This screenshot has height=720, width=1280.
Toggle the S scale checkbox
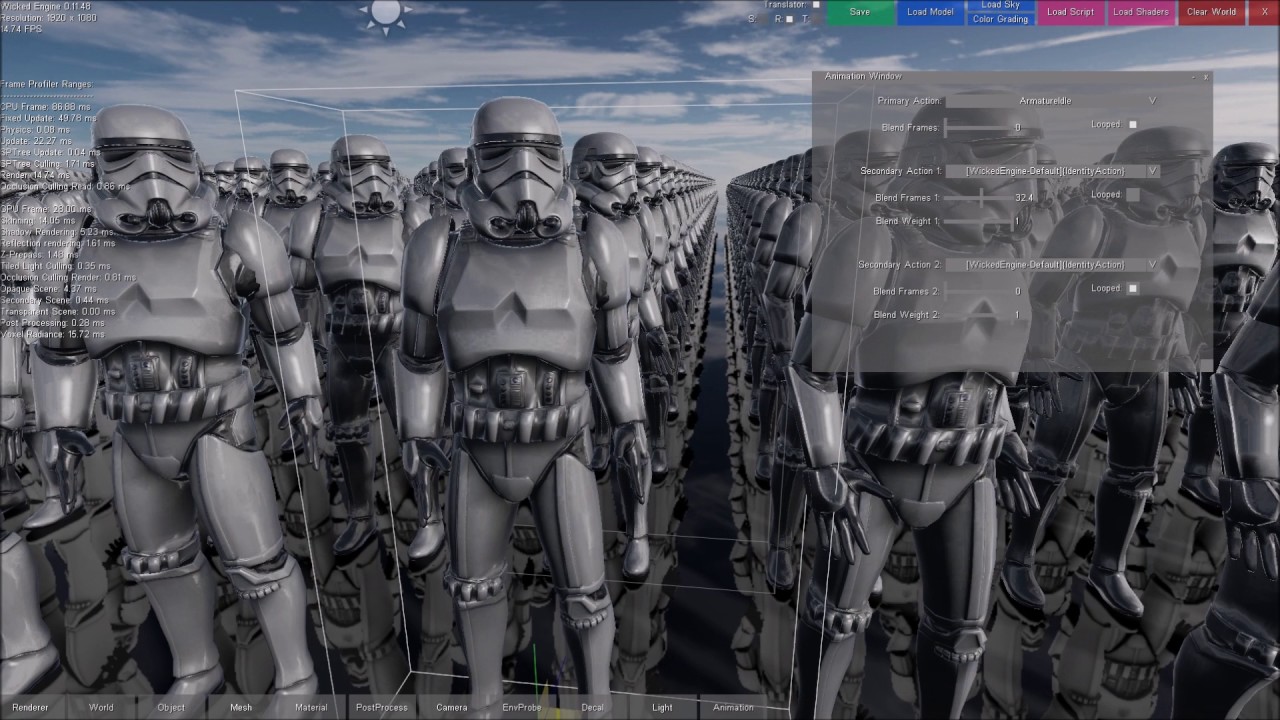[763, 19]
